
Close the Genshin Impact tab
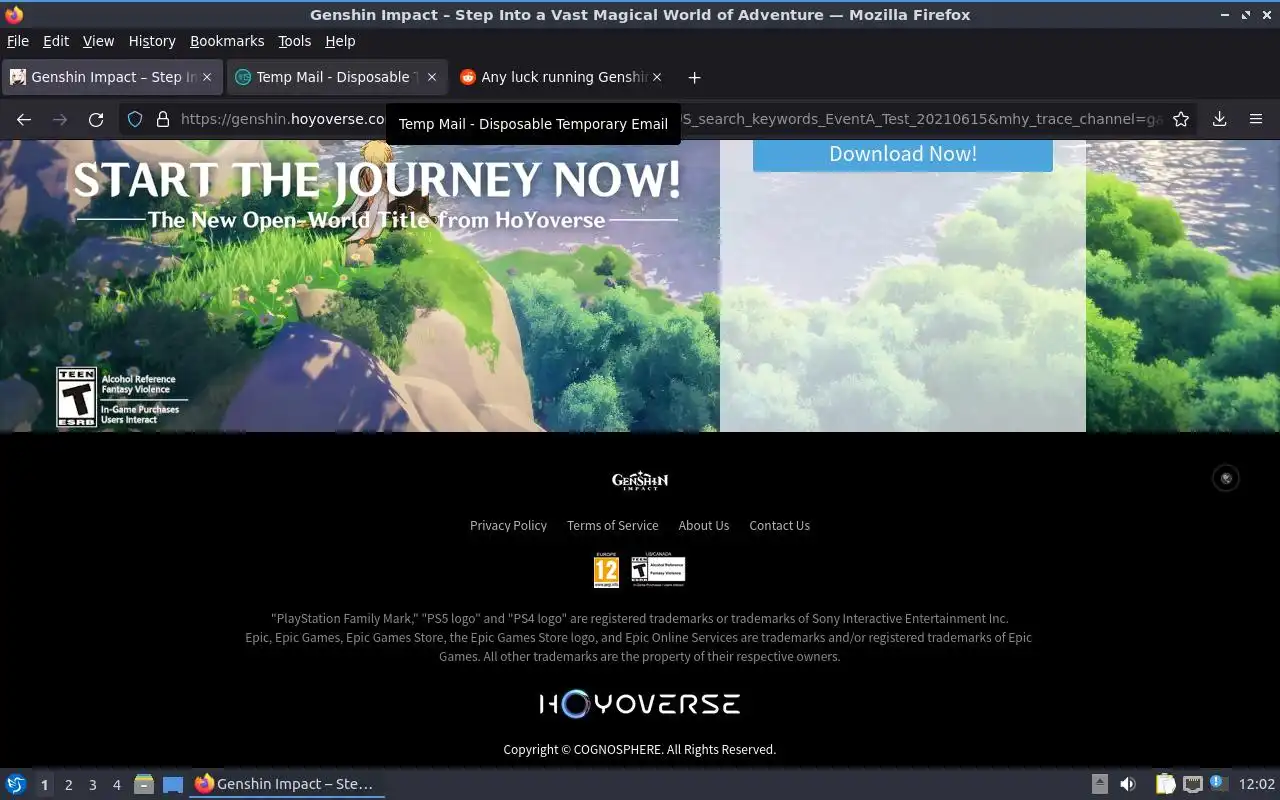(207, 77)
